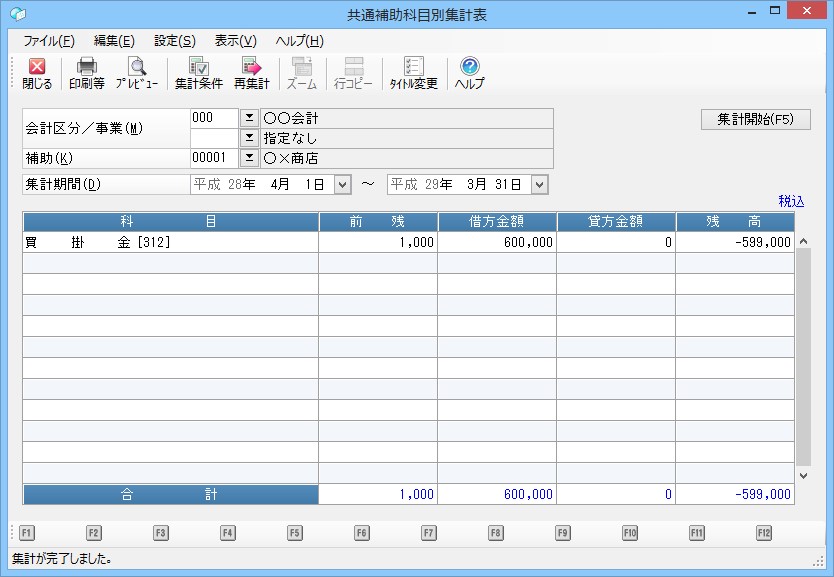Click the 税込 link text

click(792, 201)
